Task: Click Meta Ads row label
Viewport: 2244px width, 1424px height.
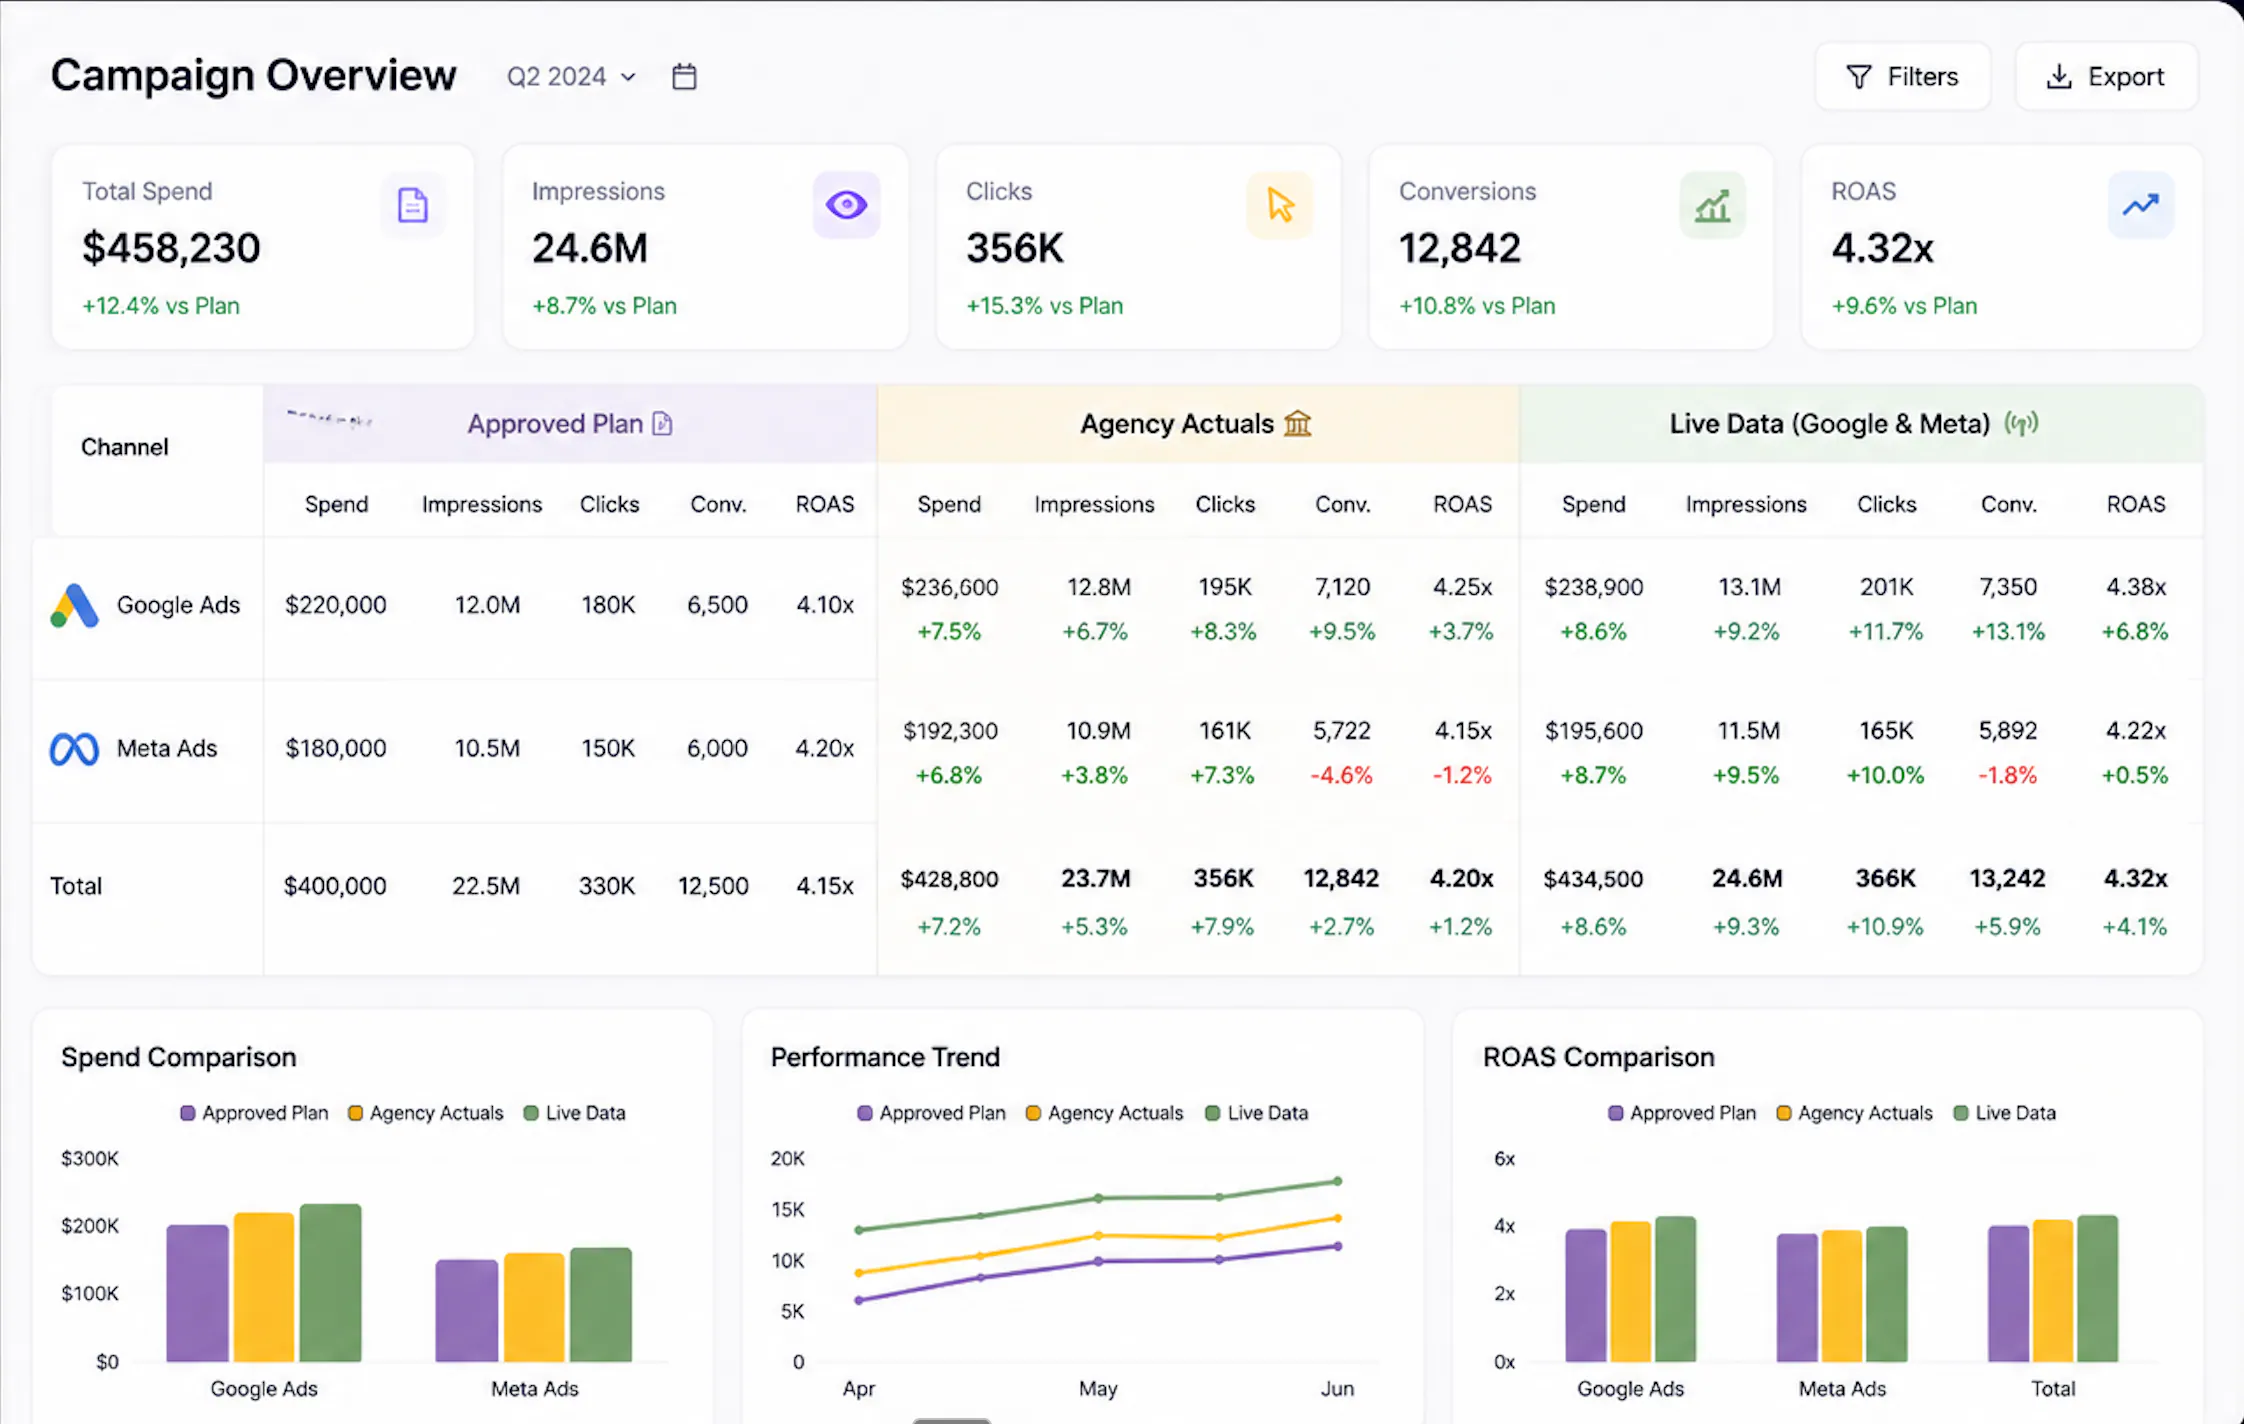Action: [x=167, y=749]
